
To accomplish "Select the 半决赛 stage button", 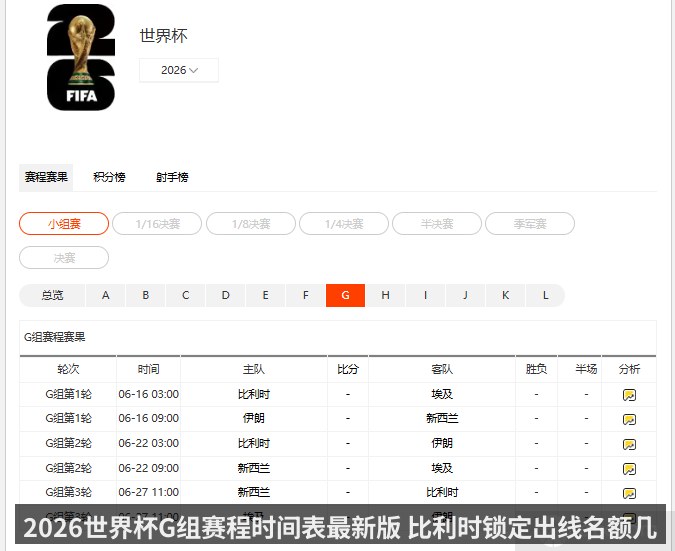I will pyautogui.click(x=437, y=224).
